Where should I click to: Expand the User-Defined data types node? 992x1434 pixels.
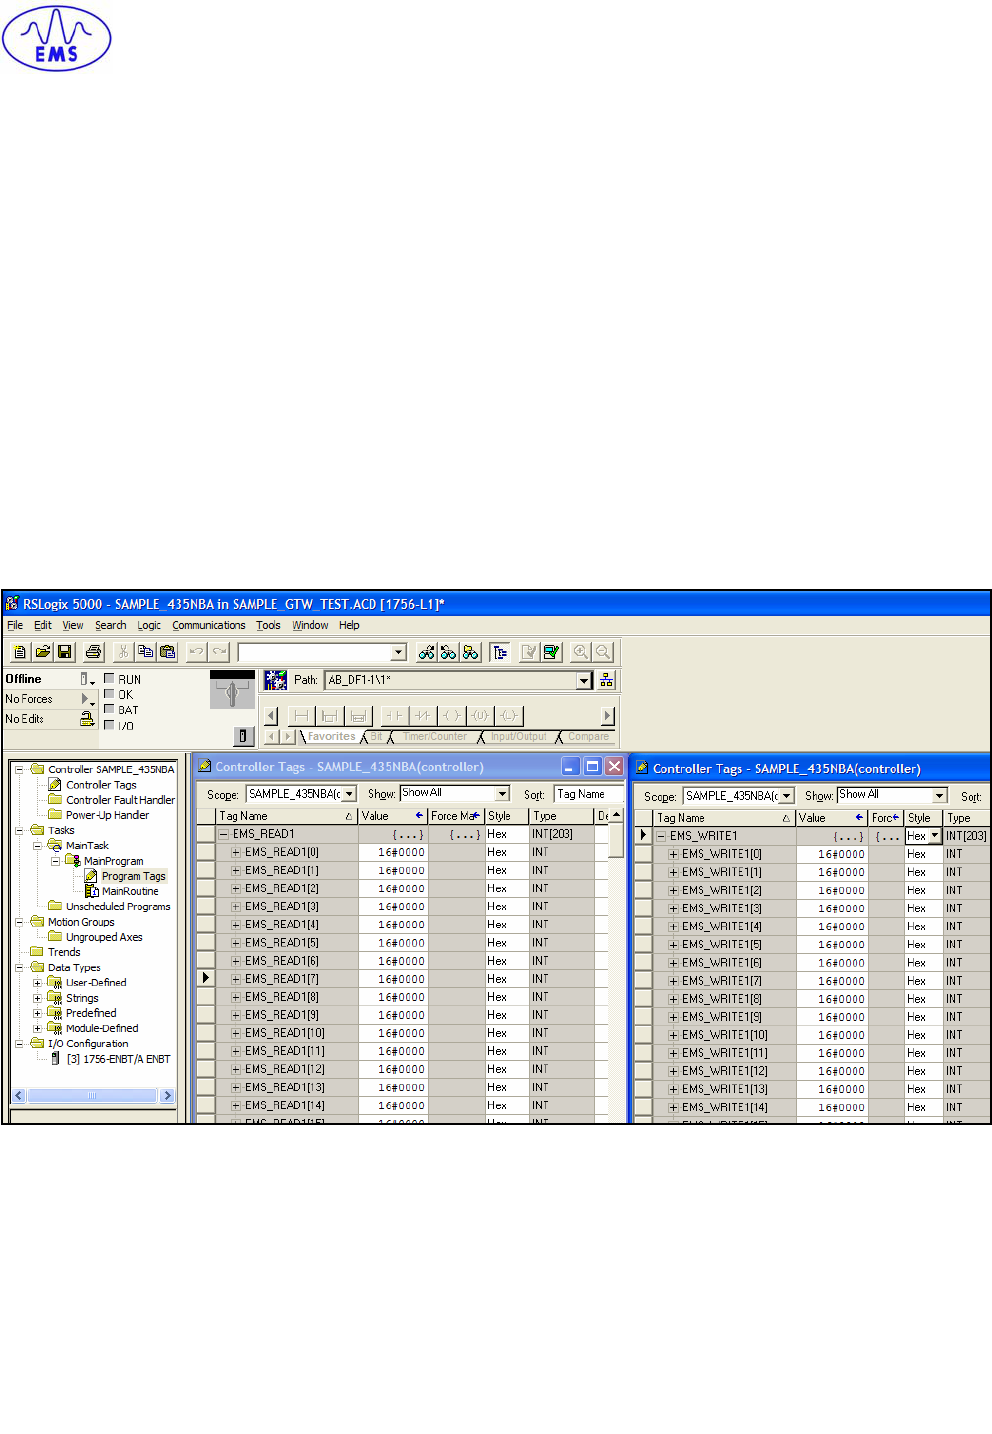[x=37, y=983]
